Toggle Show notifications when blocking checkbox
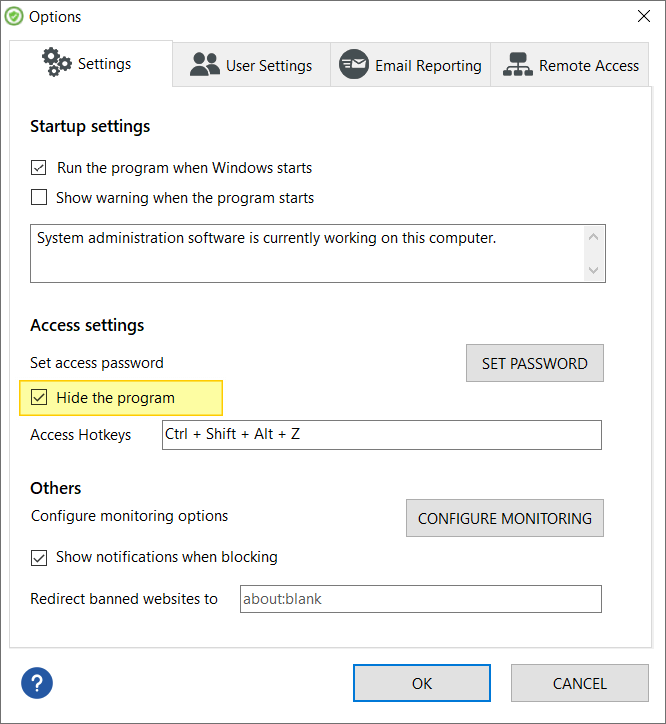 (x=39, y=557)
